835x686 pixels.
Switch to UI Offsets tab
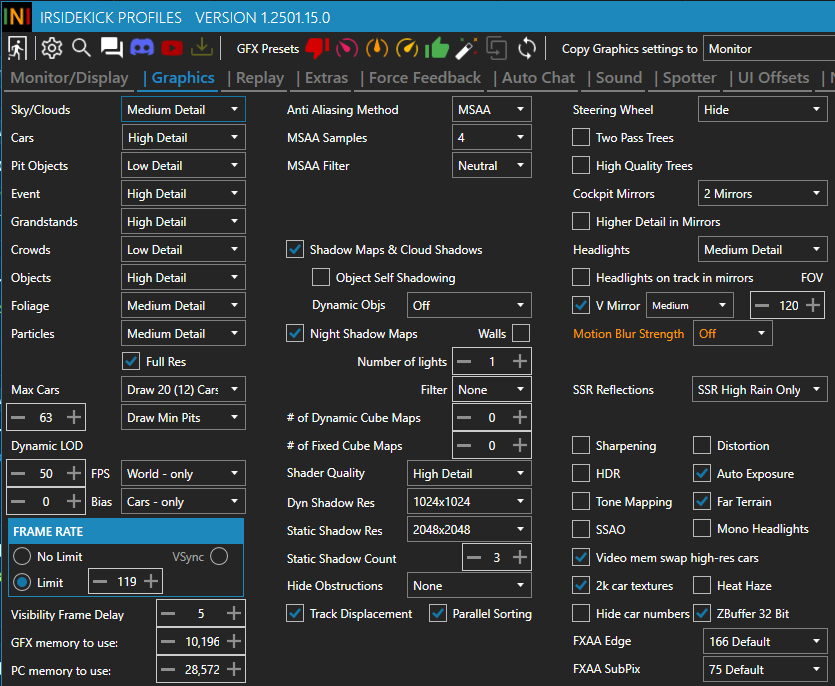773,78
